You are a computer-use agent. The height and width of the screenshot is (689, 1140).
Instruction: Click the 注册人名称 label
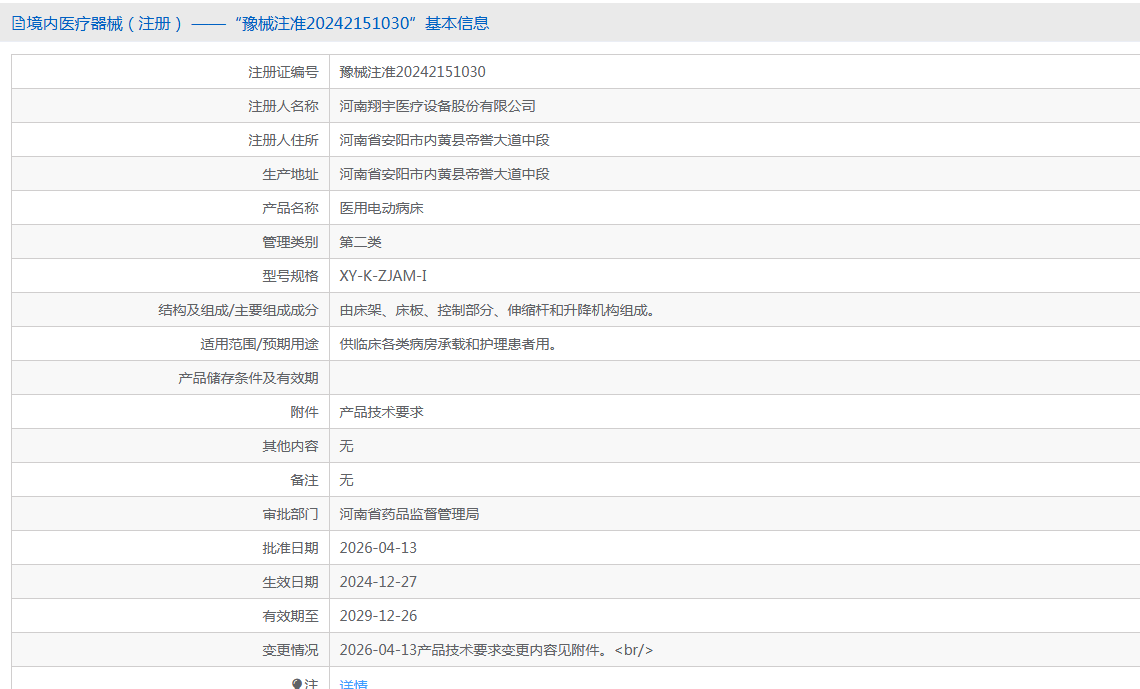point(283,106)
